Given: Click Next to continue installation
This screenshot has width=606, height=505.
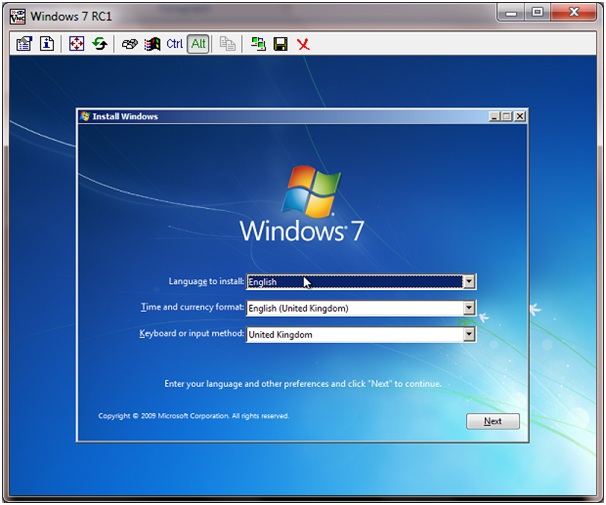Looking at the screenshot, I should pyautogui.click(x=493, y=421).
